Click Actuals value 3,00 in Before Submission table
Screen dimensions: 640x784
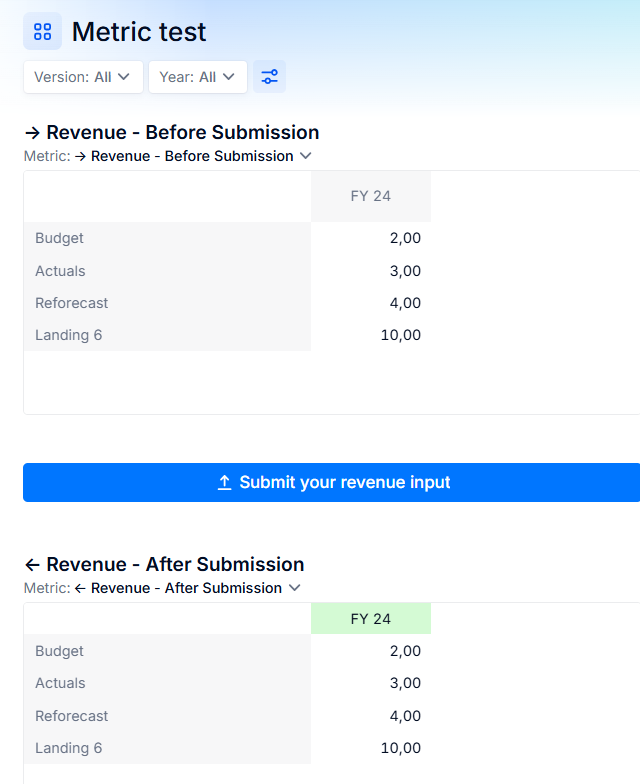[406, 271]
